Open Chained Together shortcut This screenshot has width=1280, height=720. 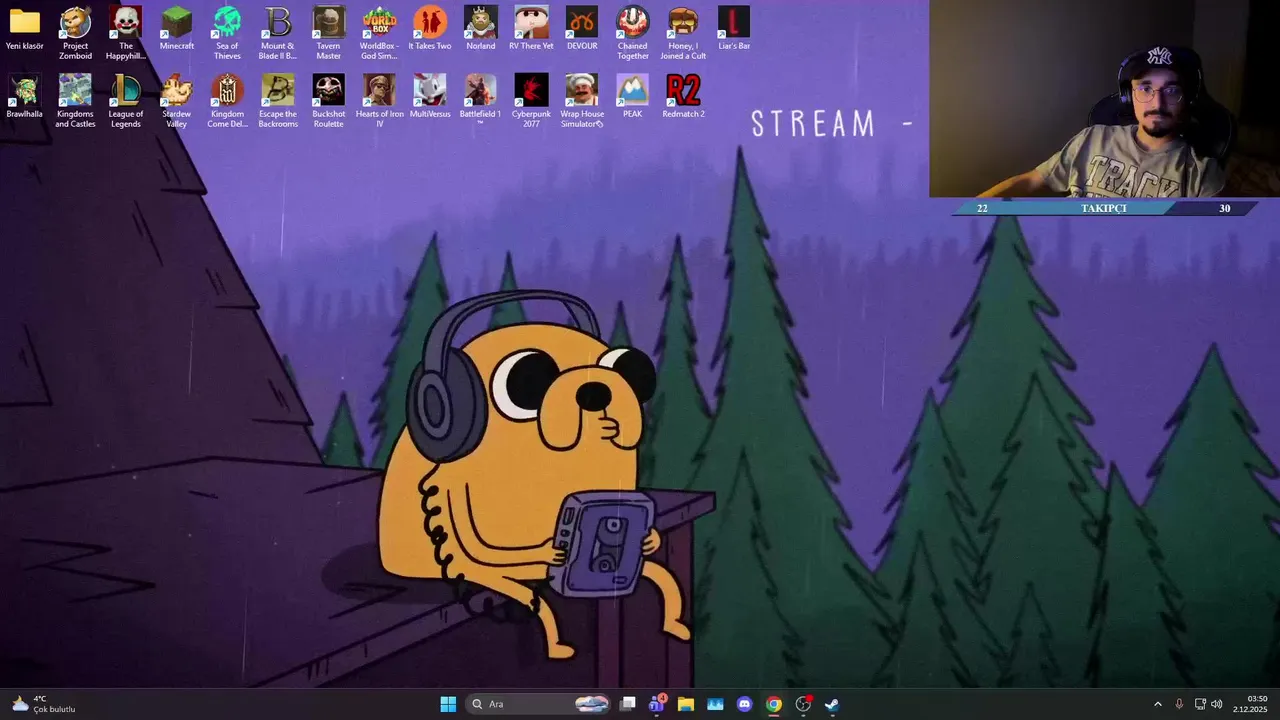point(632,33)
